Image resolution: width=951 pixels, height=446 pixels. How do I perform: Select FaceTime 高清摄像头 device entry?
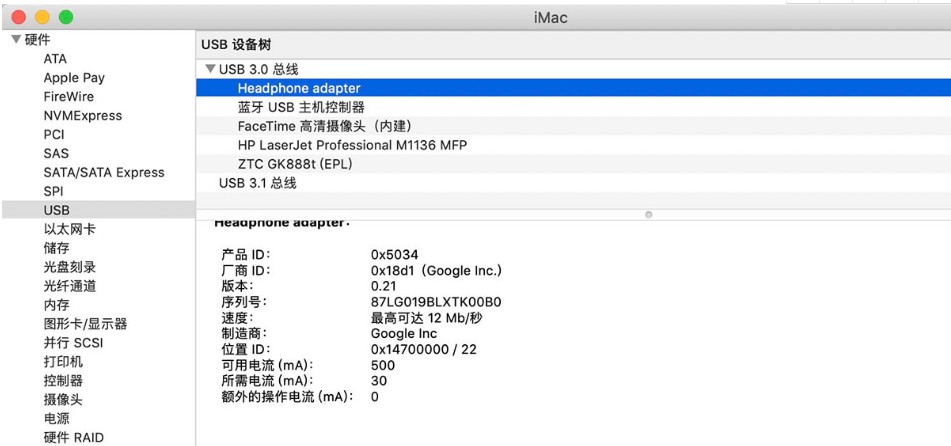coord(325,127)
